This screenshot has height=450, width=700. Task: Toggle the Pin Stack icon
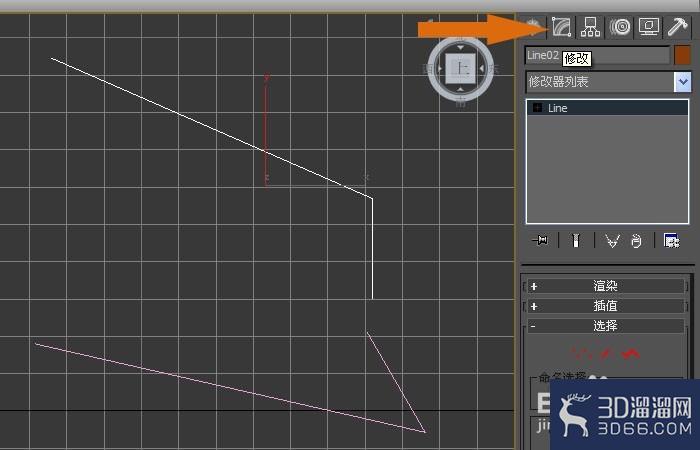click(540, 241)
